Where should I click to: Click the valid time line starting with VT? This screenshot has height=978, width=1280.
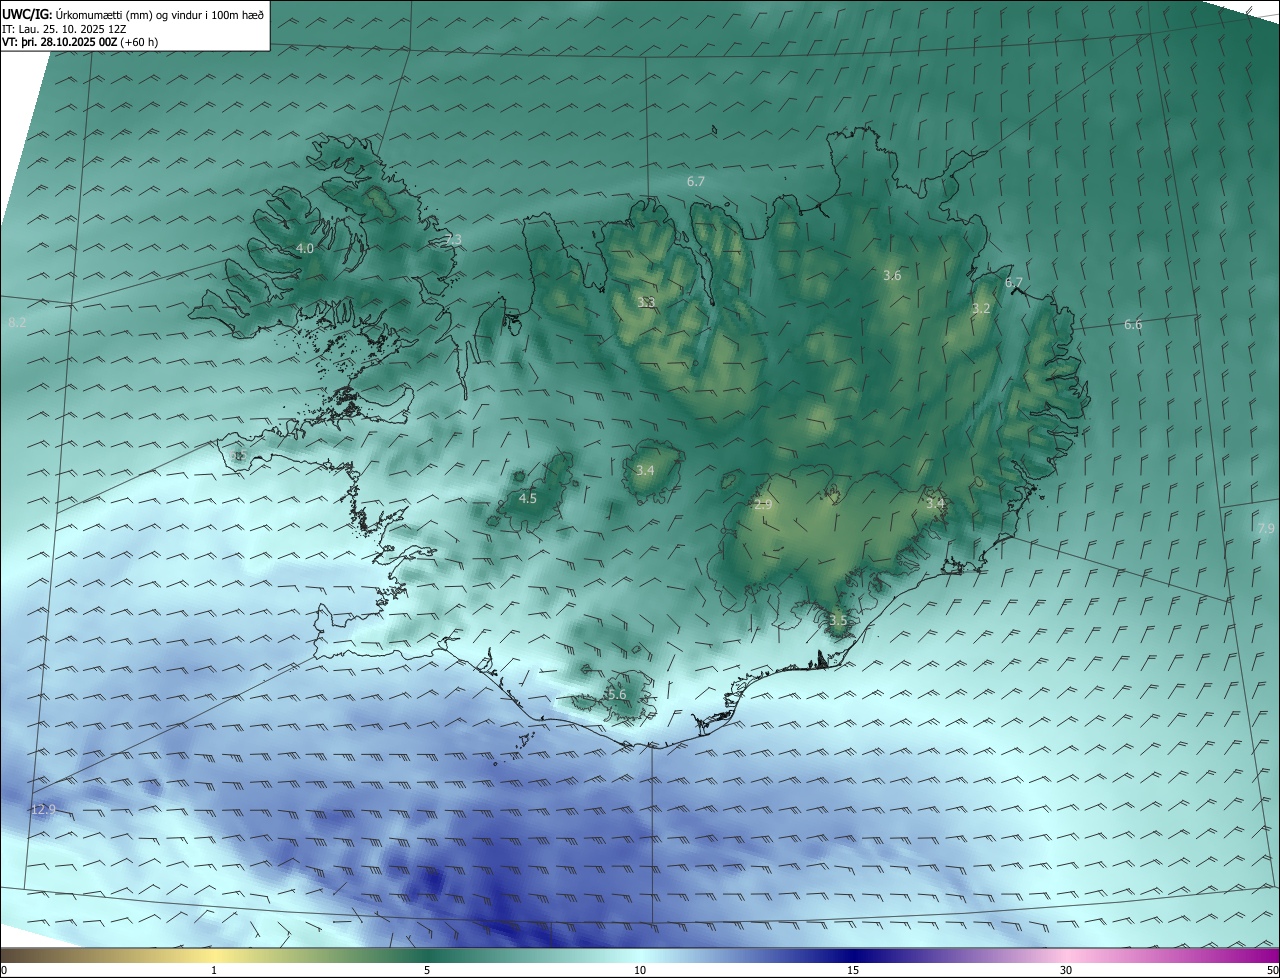click(79, 42)
